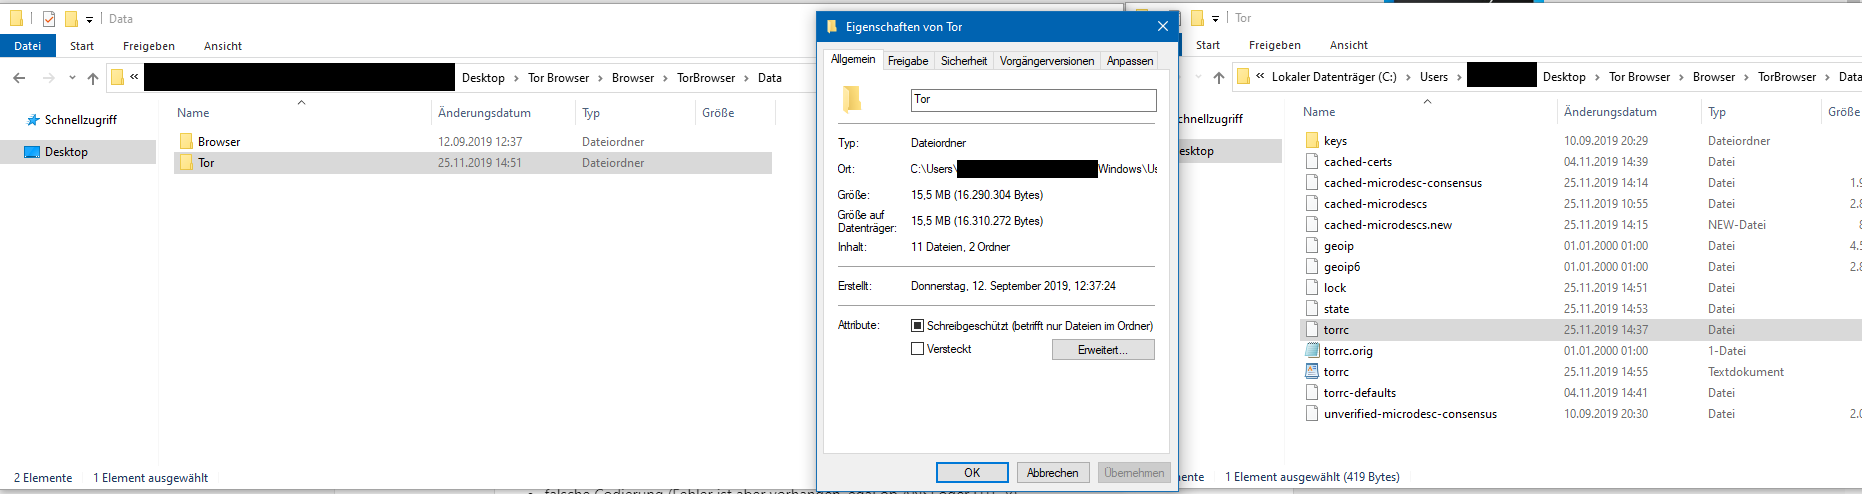1862x494 pixels.
Task: Switch to Freigabe tab in properties dialog
Action: (x=908, y=61)
